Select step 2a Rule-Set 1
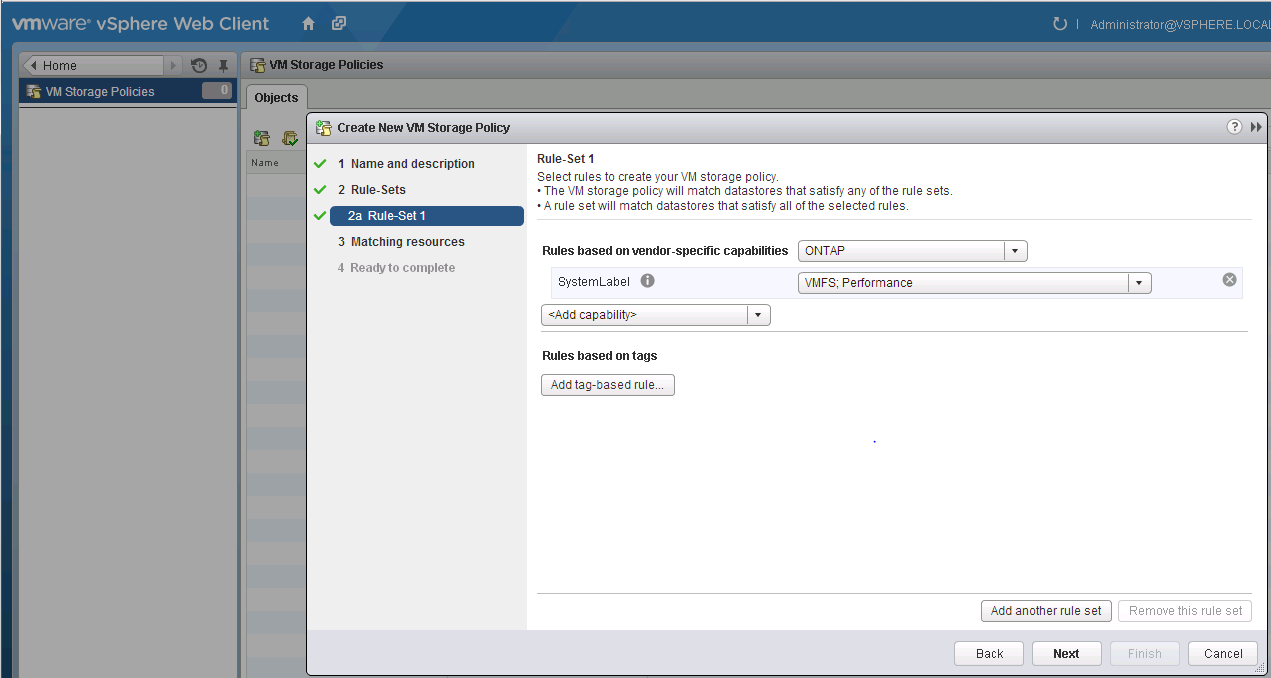The height and width of the screenshot is (678, 1271). click(427, 216)
